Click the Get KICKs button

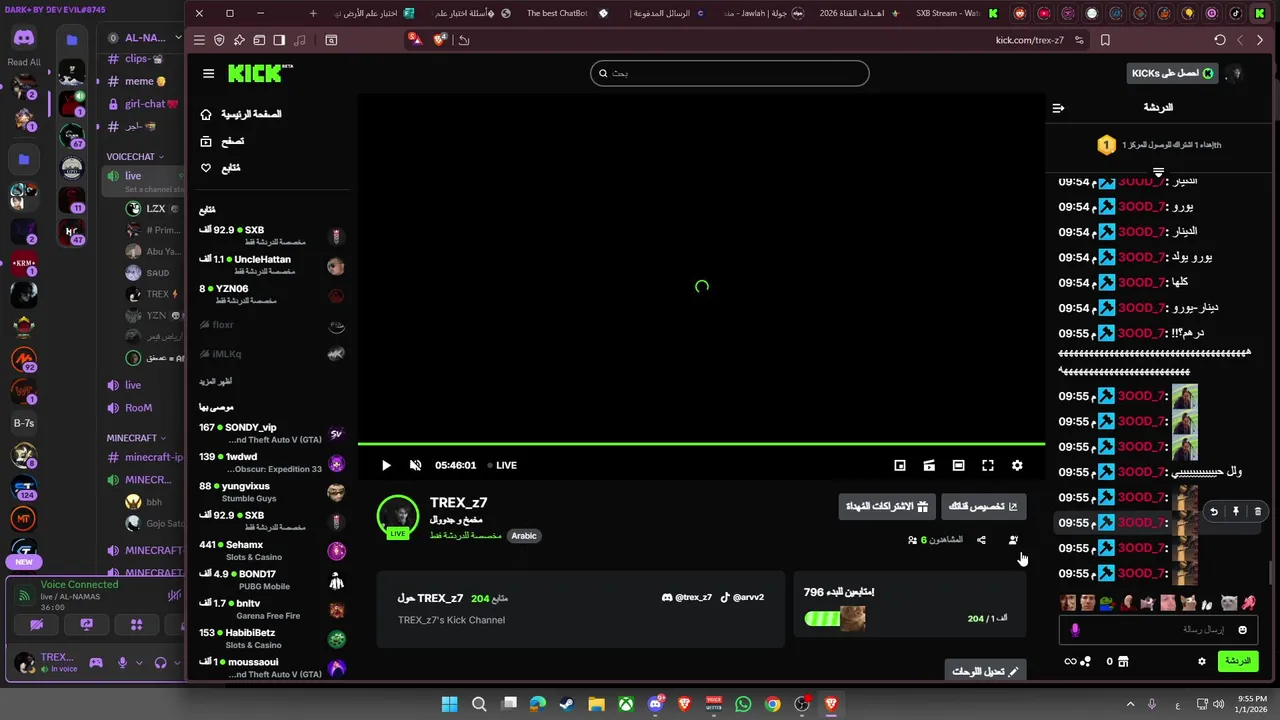(1172, 73)
